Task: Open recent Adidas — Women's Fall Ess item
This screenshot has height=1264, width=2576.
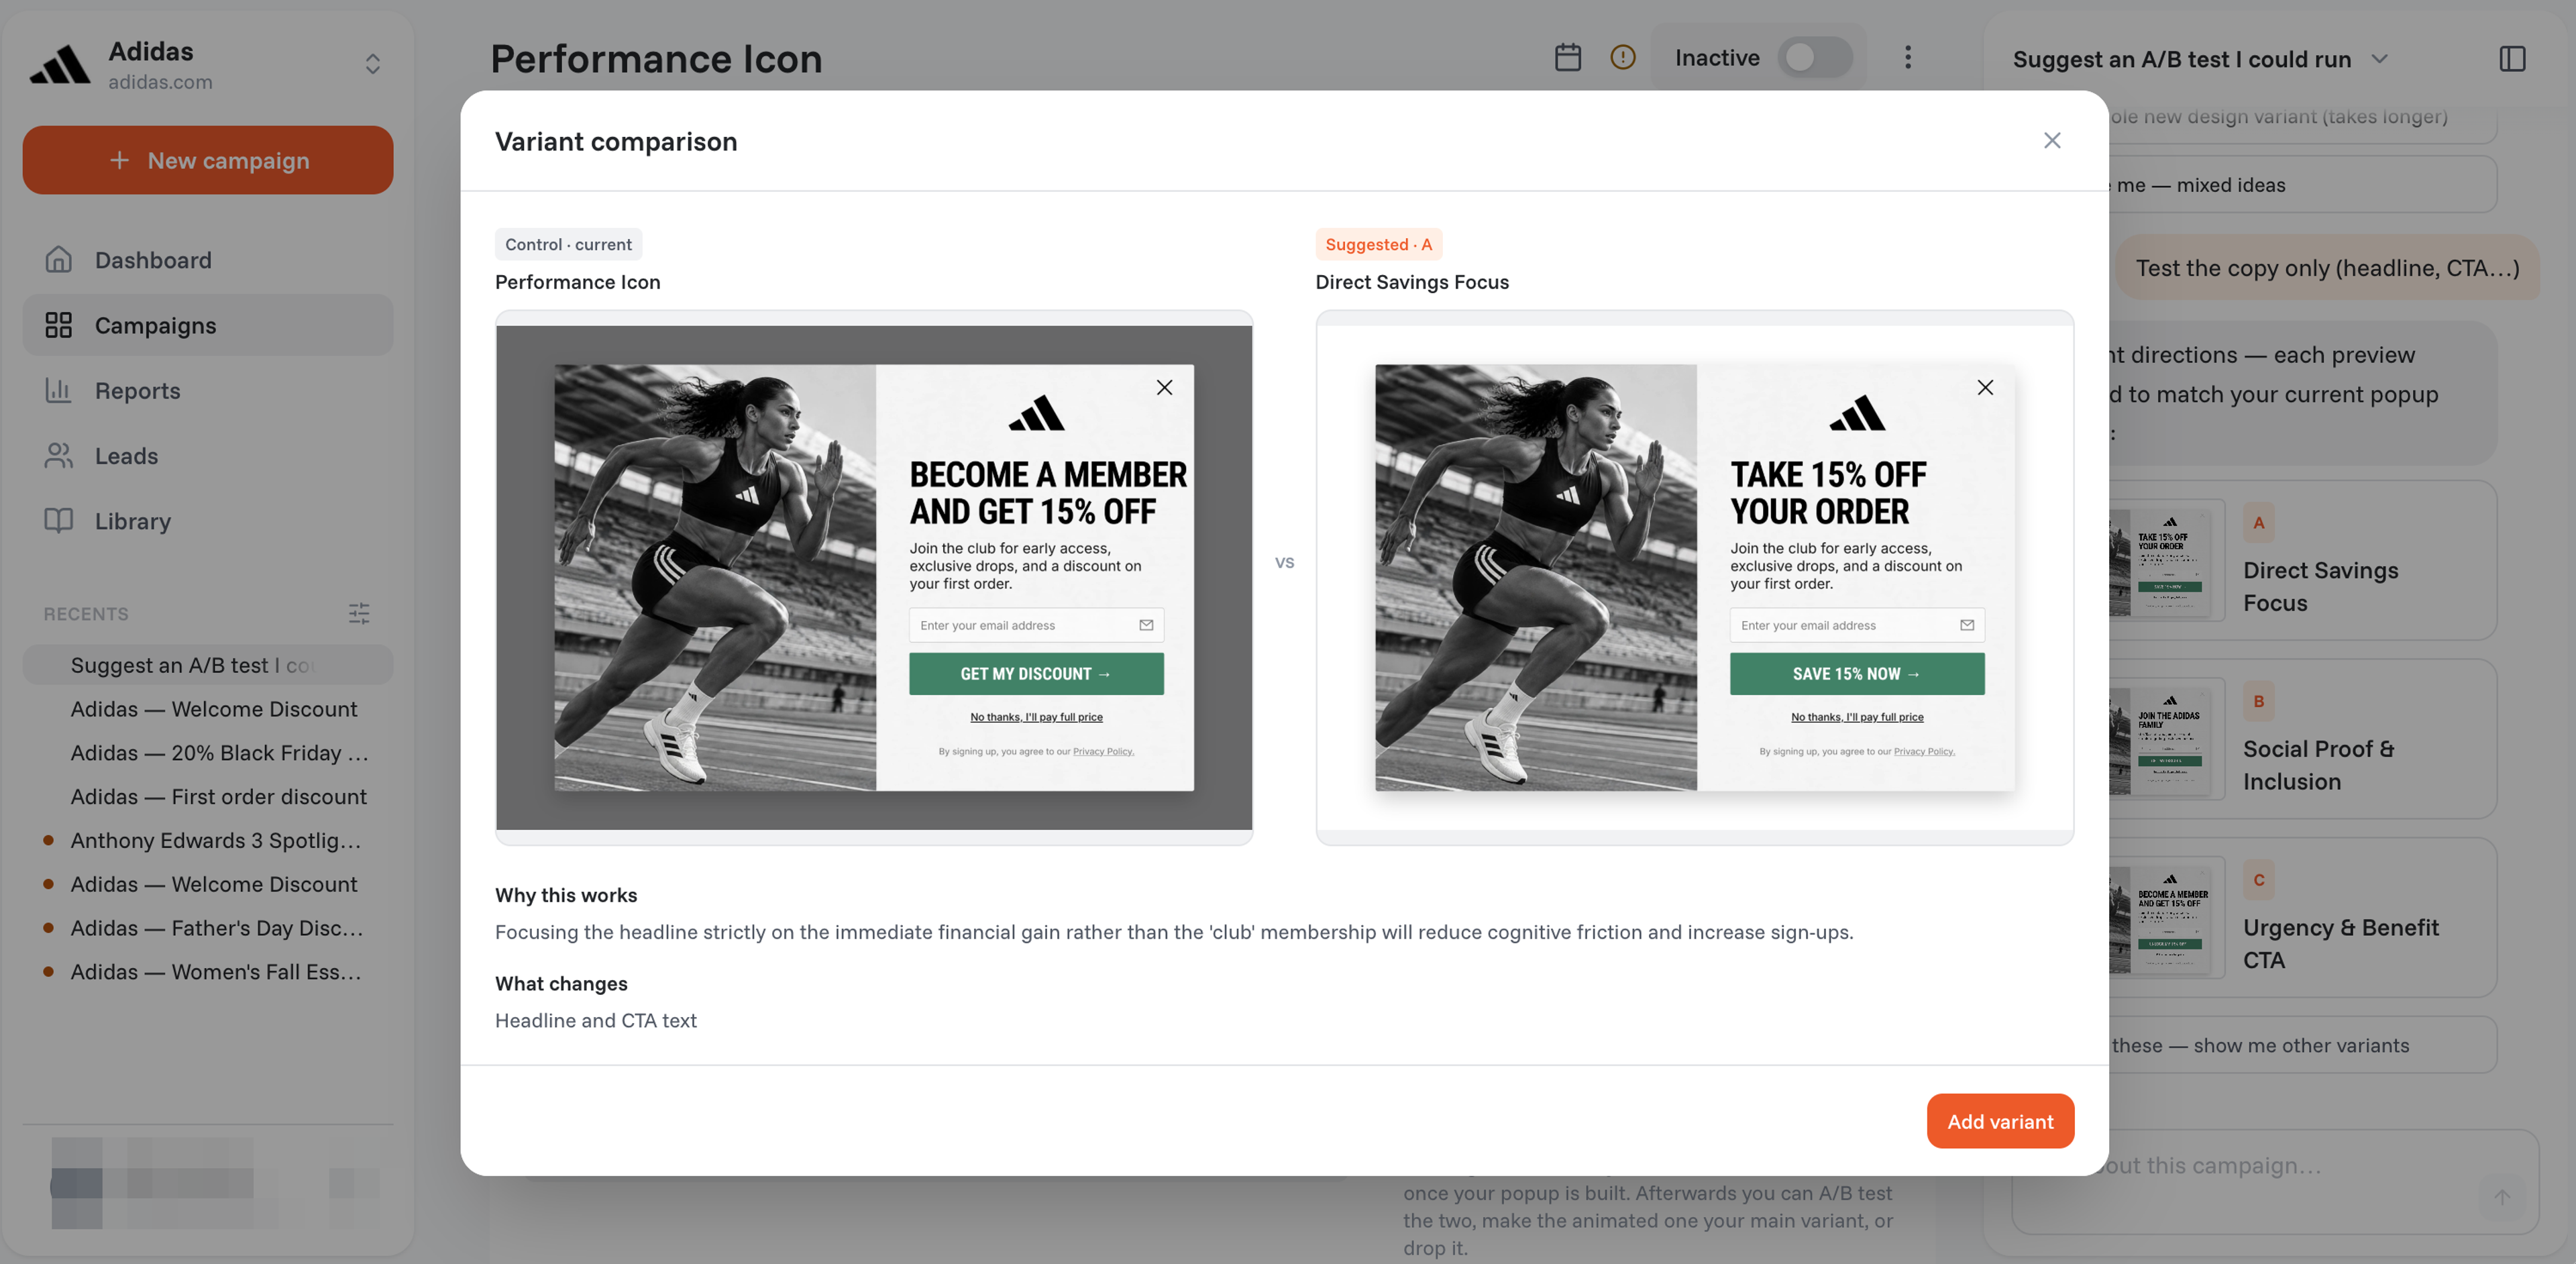Action: pos(208,972)
